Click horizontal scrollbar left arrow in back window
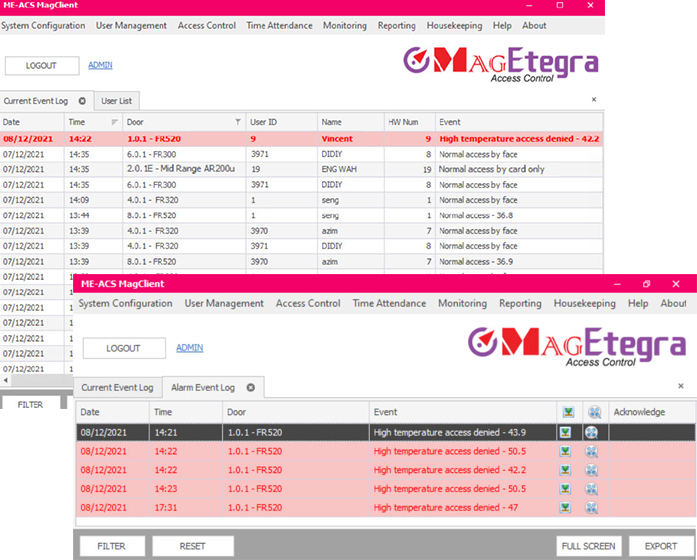Viewport: 697px width, 560px height. [5, 380]
